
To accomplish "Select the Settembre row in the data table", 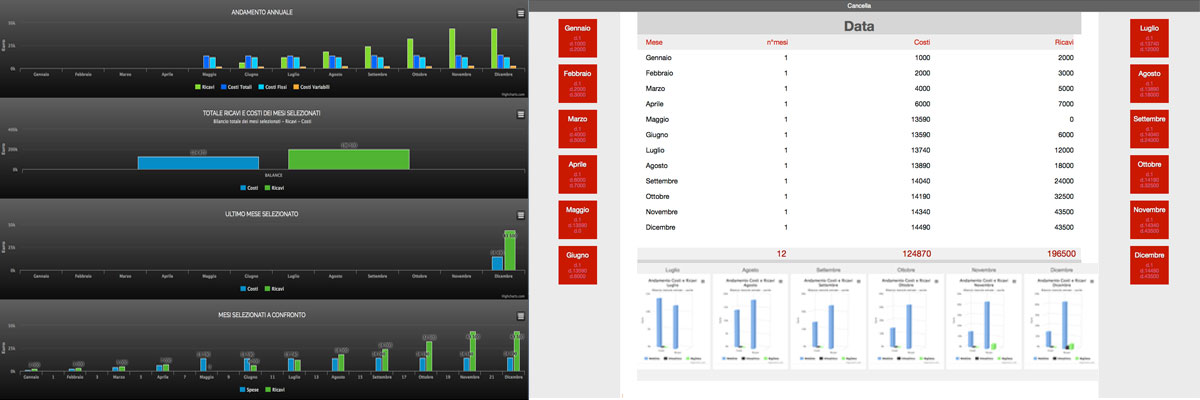I will coord(858,181).
